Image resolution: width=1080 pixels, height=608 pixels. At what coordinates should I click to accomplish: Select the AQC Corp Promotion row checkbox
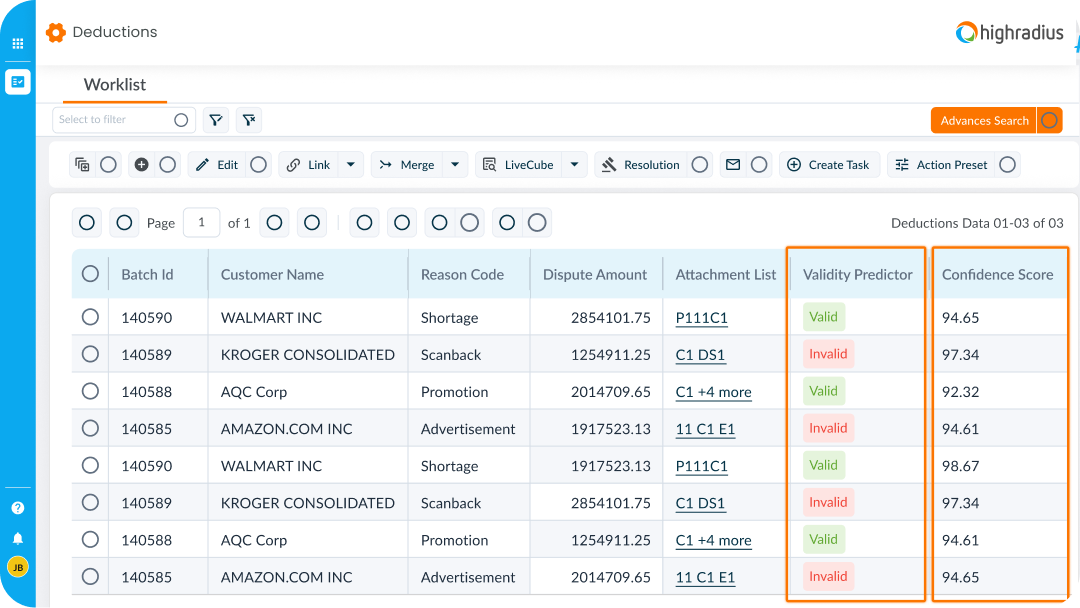(x=90, y=391)
